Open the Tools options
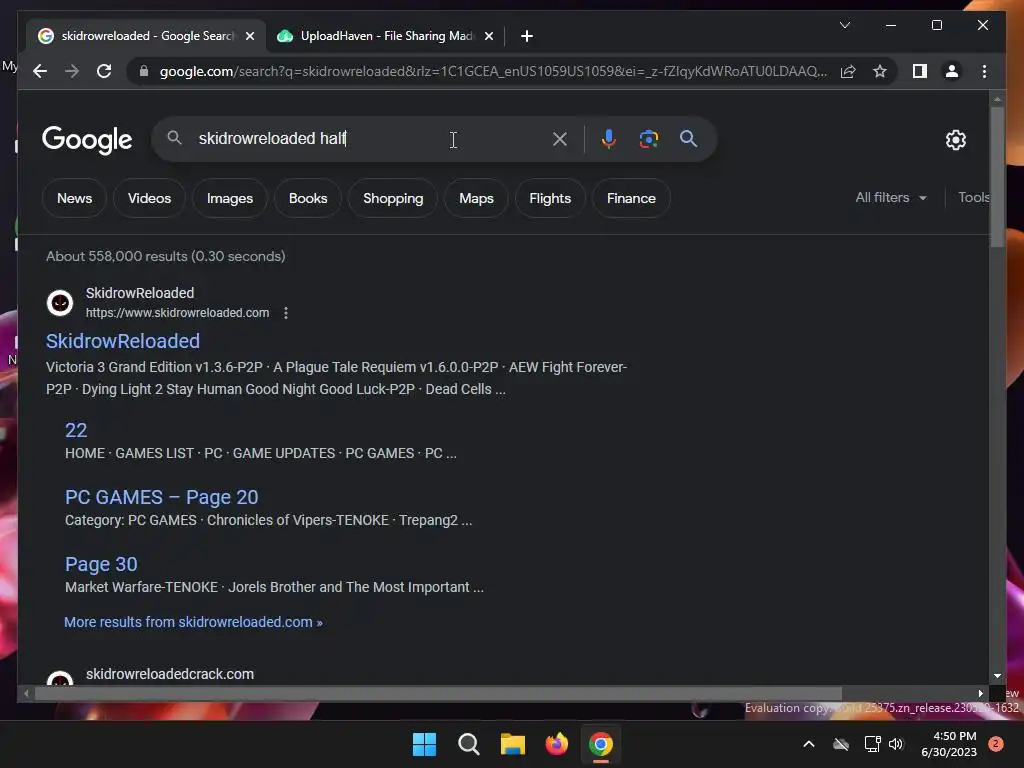Viewport: 1024px width, 768px height. [973, 197]
